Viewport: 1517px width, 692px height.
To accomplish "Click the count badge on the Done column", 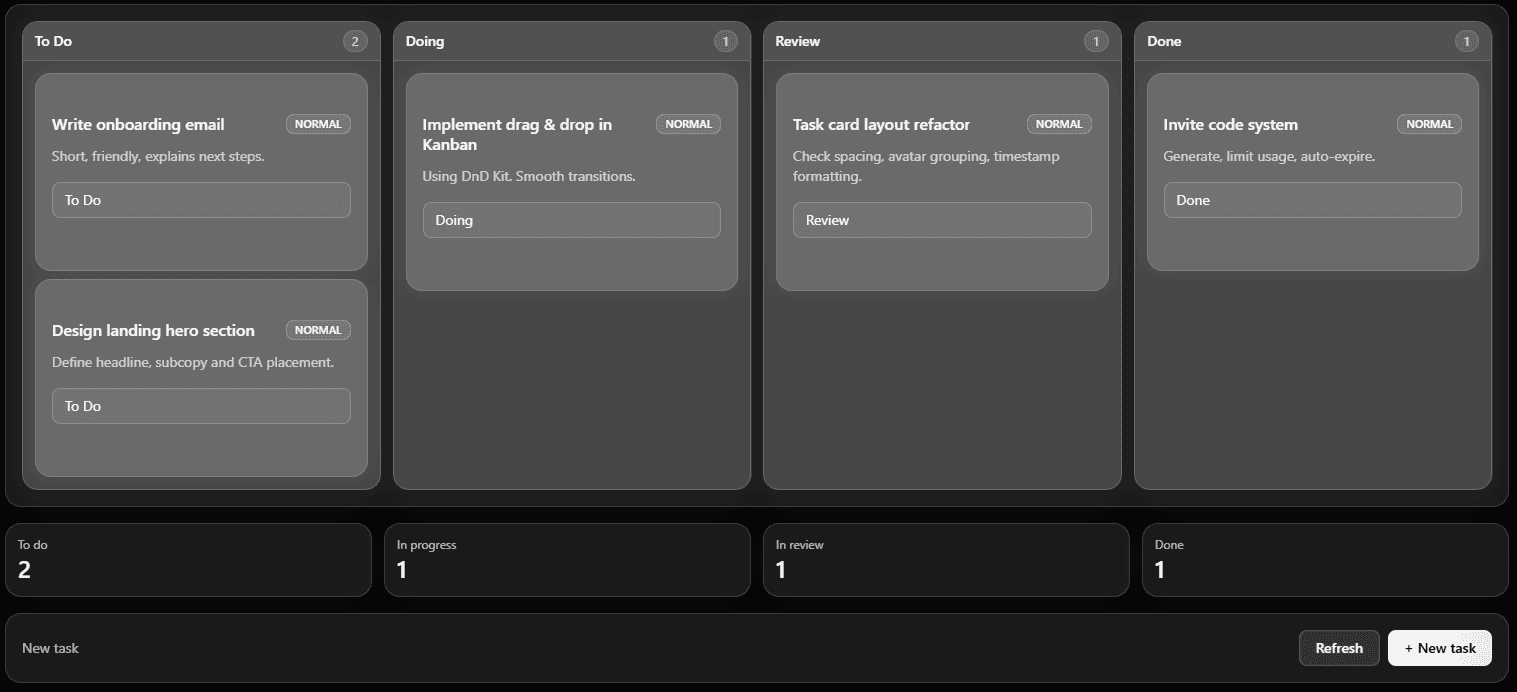I will click(x=1466, y=41).
